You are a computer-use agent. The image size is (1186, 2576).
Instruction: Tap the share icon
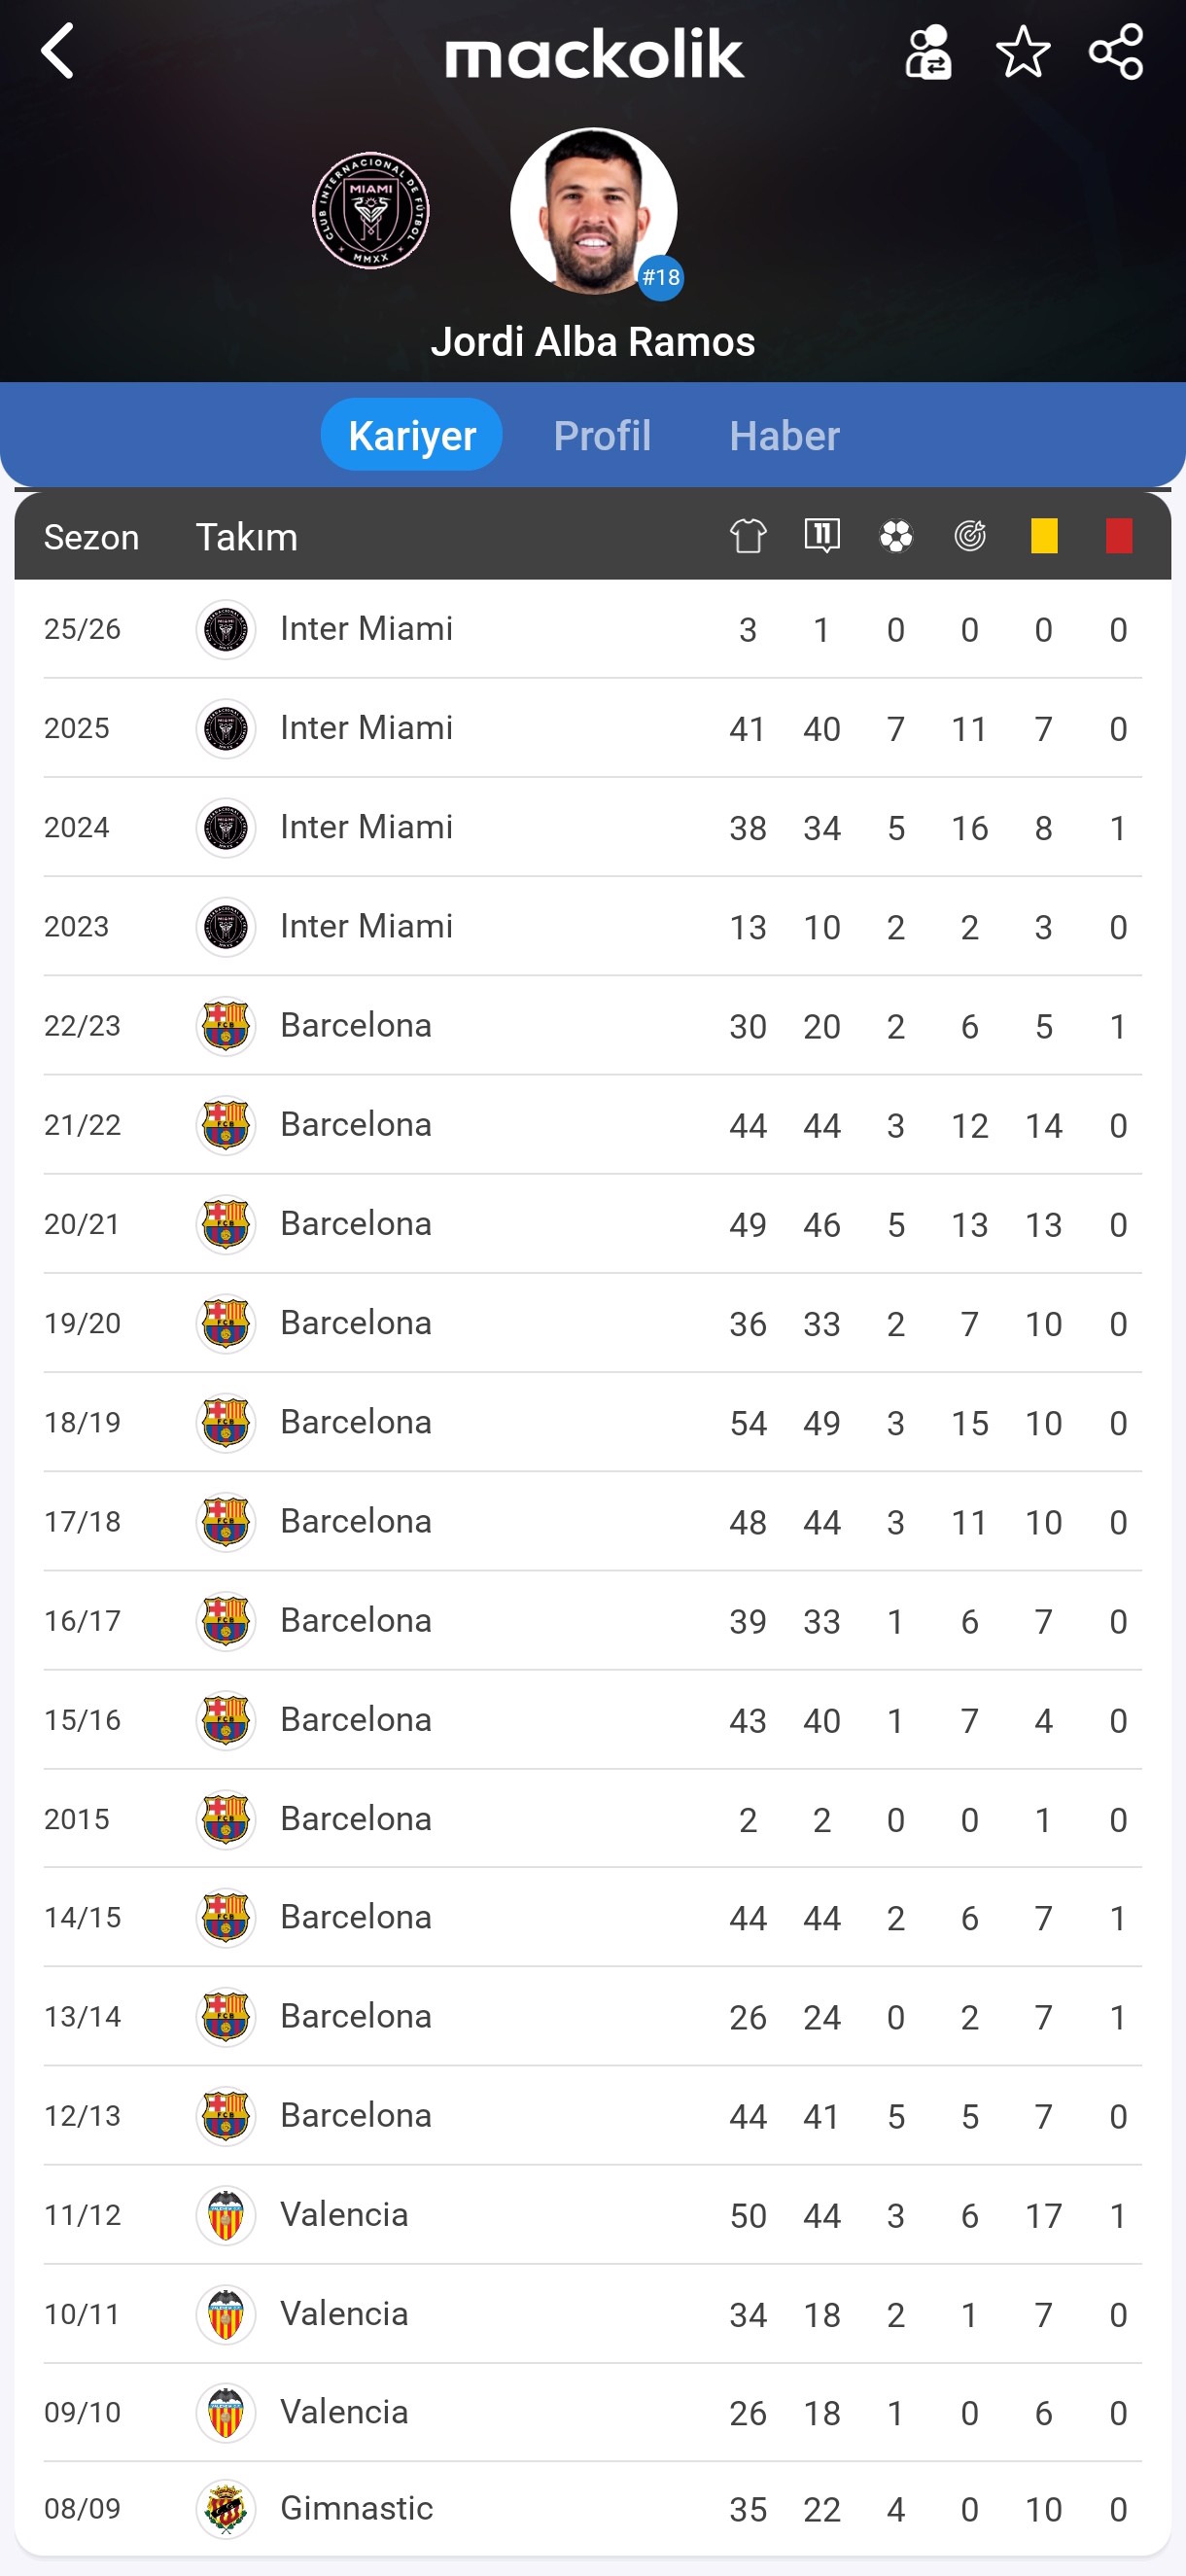click(x=1115, y=52)
